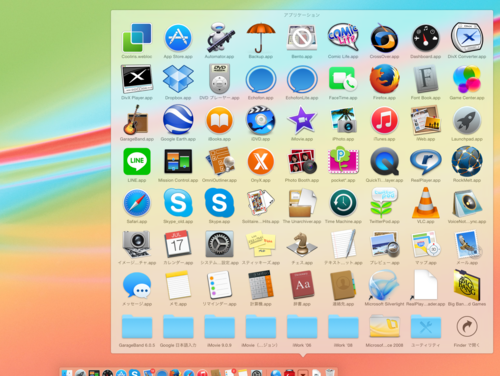
Task: Launch OmniOutliner.app
Action: [x=219, y=161]
